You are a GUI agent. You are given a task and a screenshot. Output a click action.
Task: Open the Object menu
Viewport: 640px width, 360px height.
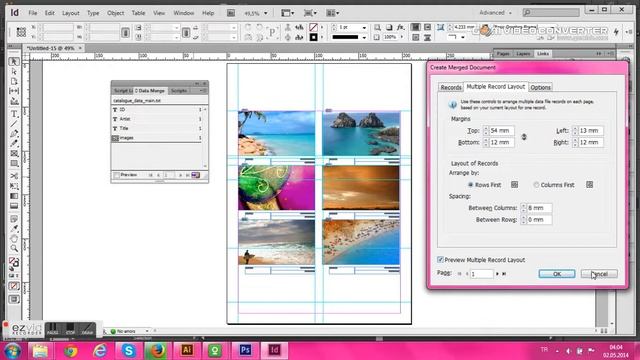(x=116, y=13)
